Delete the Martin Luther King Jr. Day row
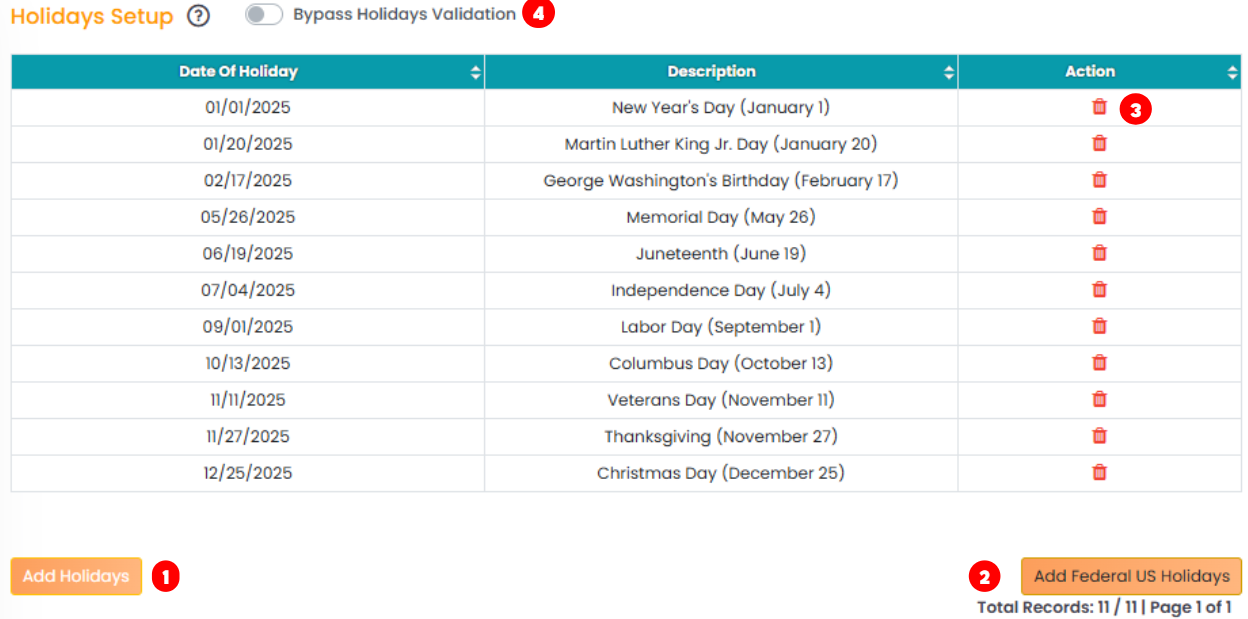The height and width of the screenshot is (619, 1248). tap(1099, 144)
